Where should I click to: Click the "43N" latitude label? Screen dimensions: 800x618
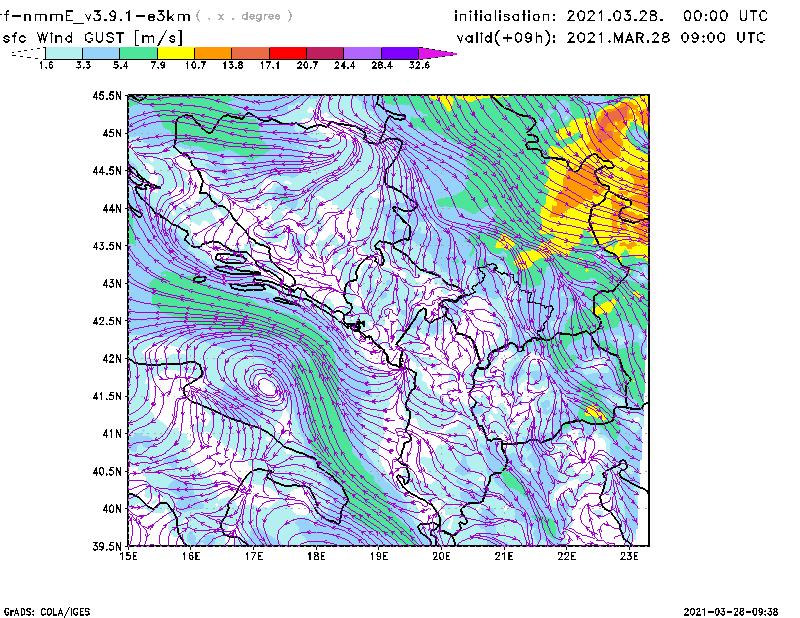tap(112, 283)
